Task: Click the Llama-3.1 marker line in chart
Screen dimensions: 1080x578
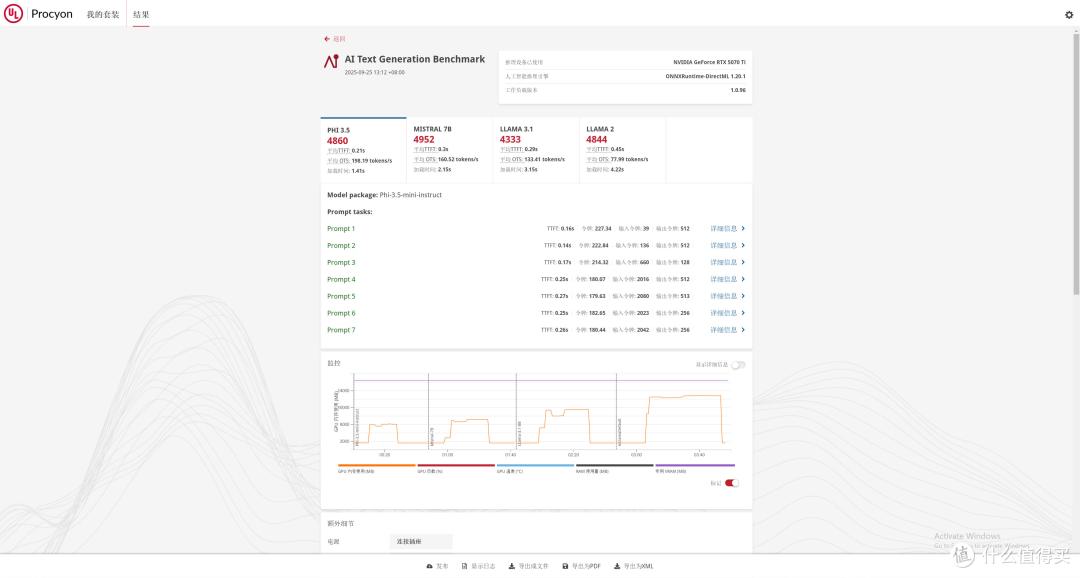Action: [x=517, y=411]
